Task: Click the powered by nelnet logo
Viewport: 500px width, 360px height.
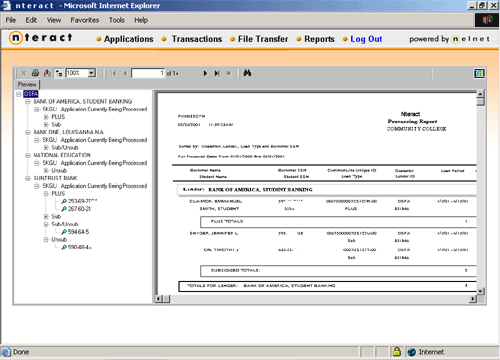Action: [449, 39]
